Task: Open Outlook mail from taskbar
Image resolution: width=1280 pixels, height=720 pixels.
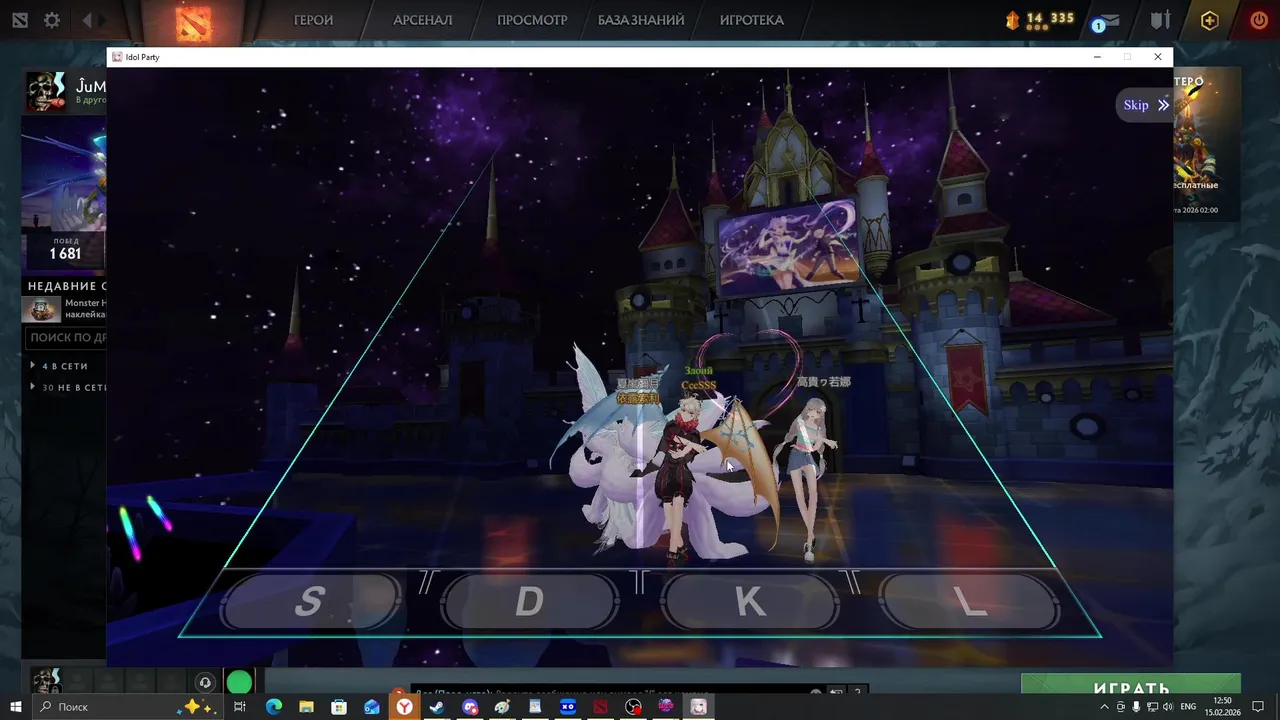Action: click(x=372, y=707)
